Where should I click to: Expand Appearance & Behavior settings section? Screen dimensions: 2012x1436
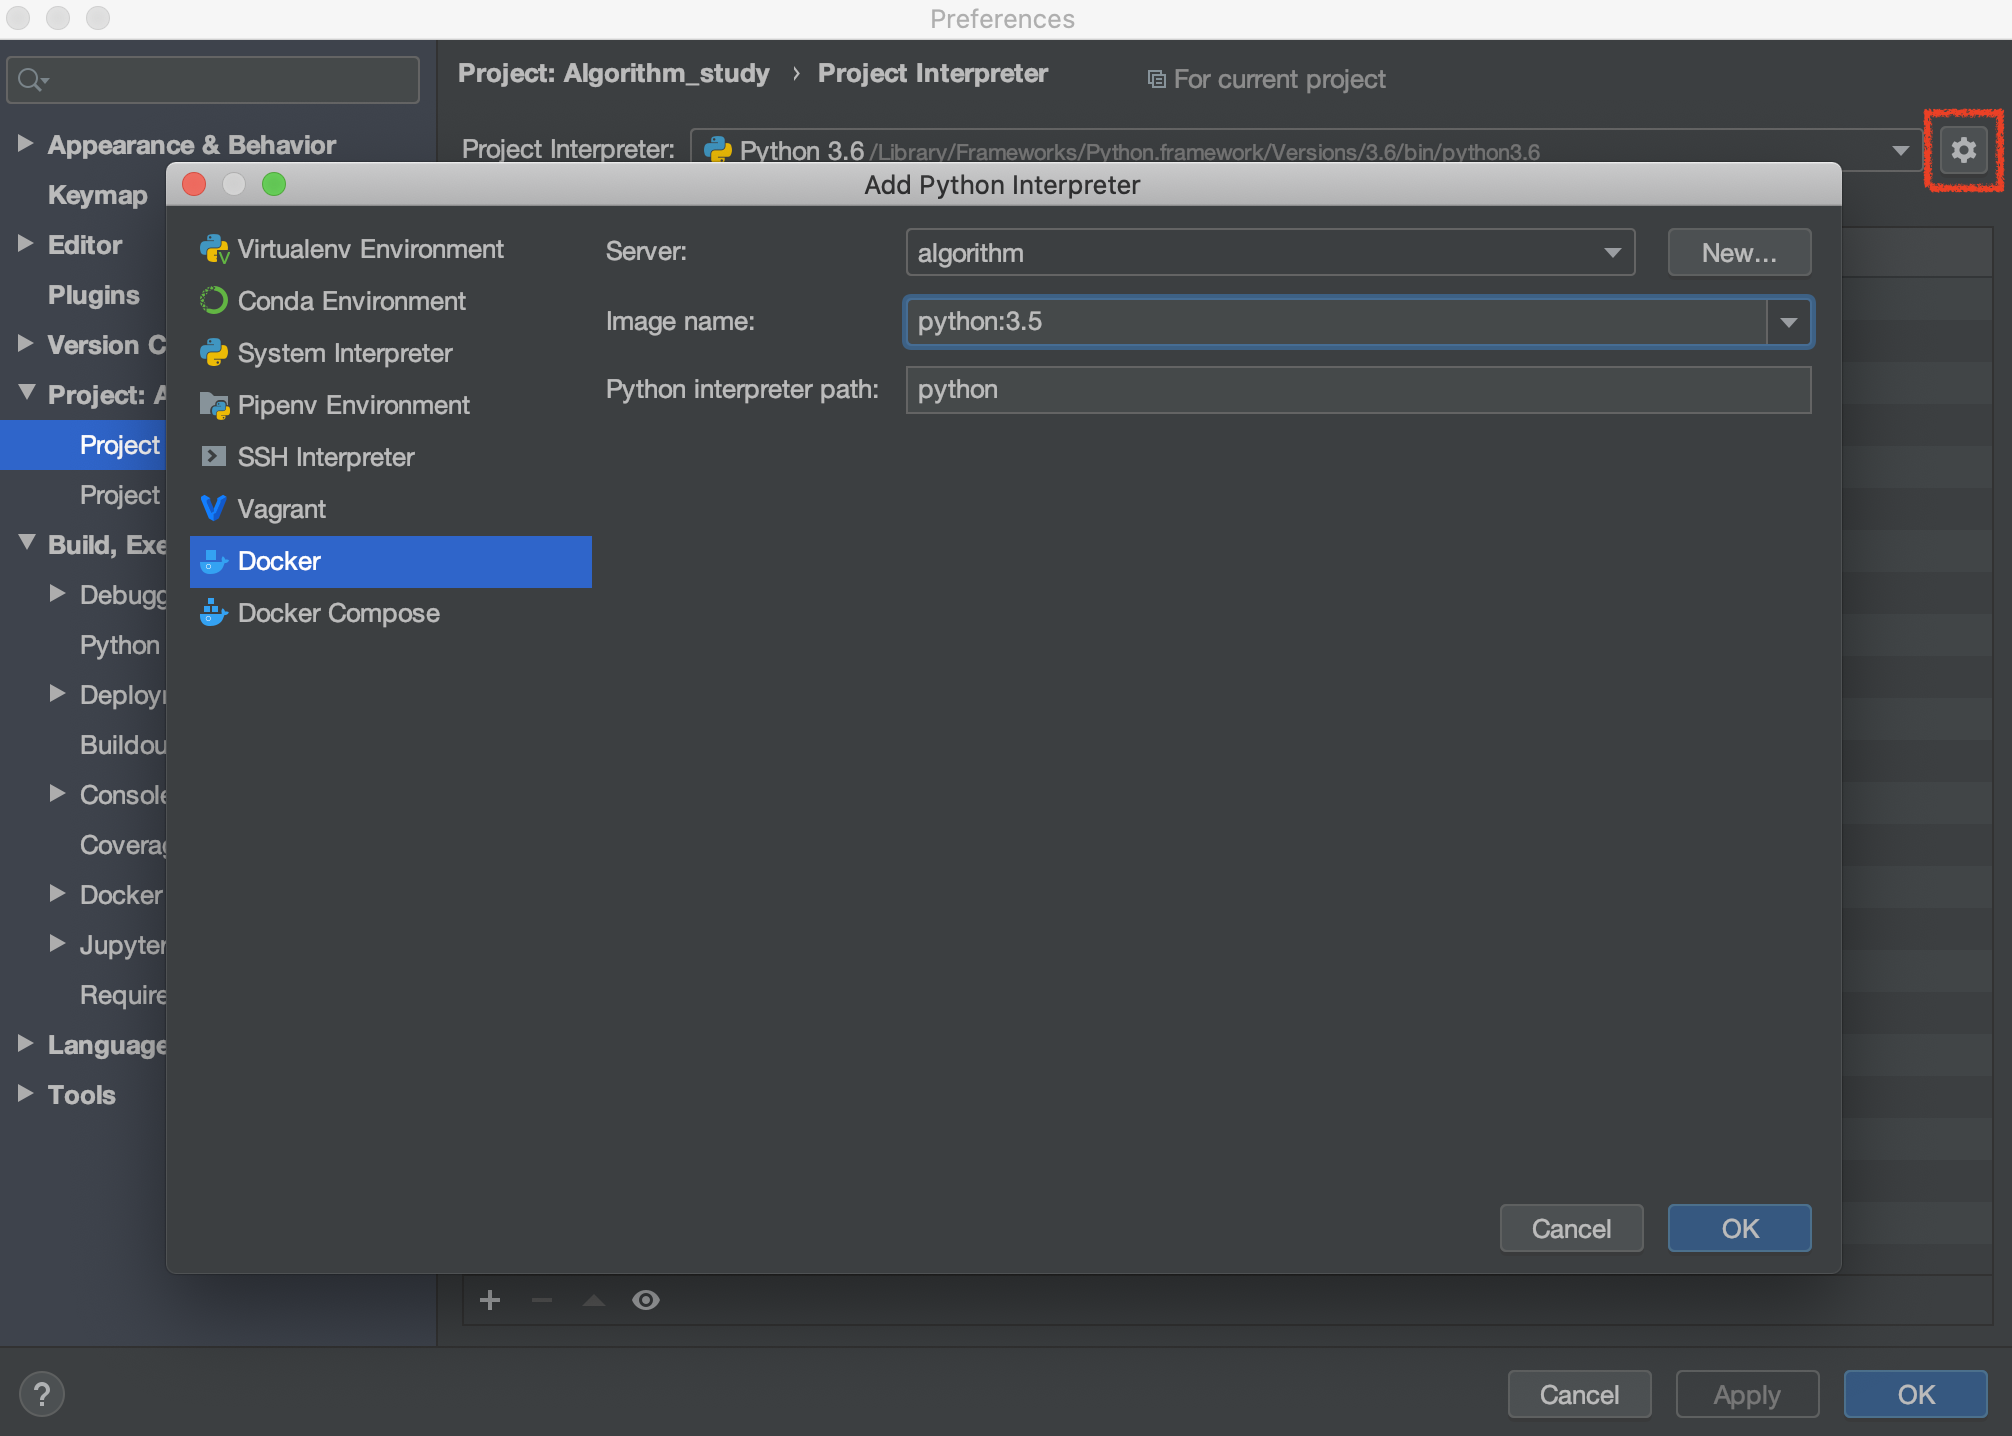tap(26, 144)
